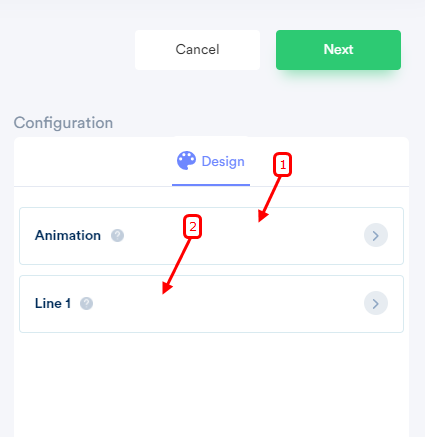Viewport: 425px width, 437px height.
Task: Switch to the Design tab label
Action: coord(223,162)
